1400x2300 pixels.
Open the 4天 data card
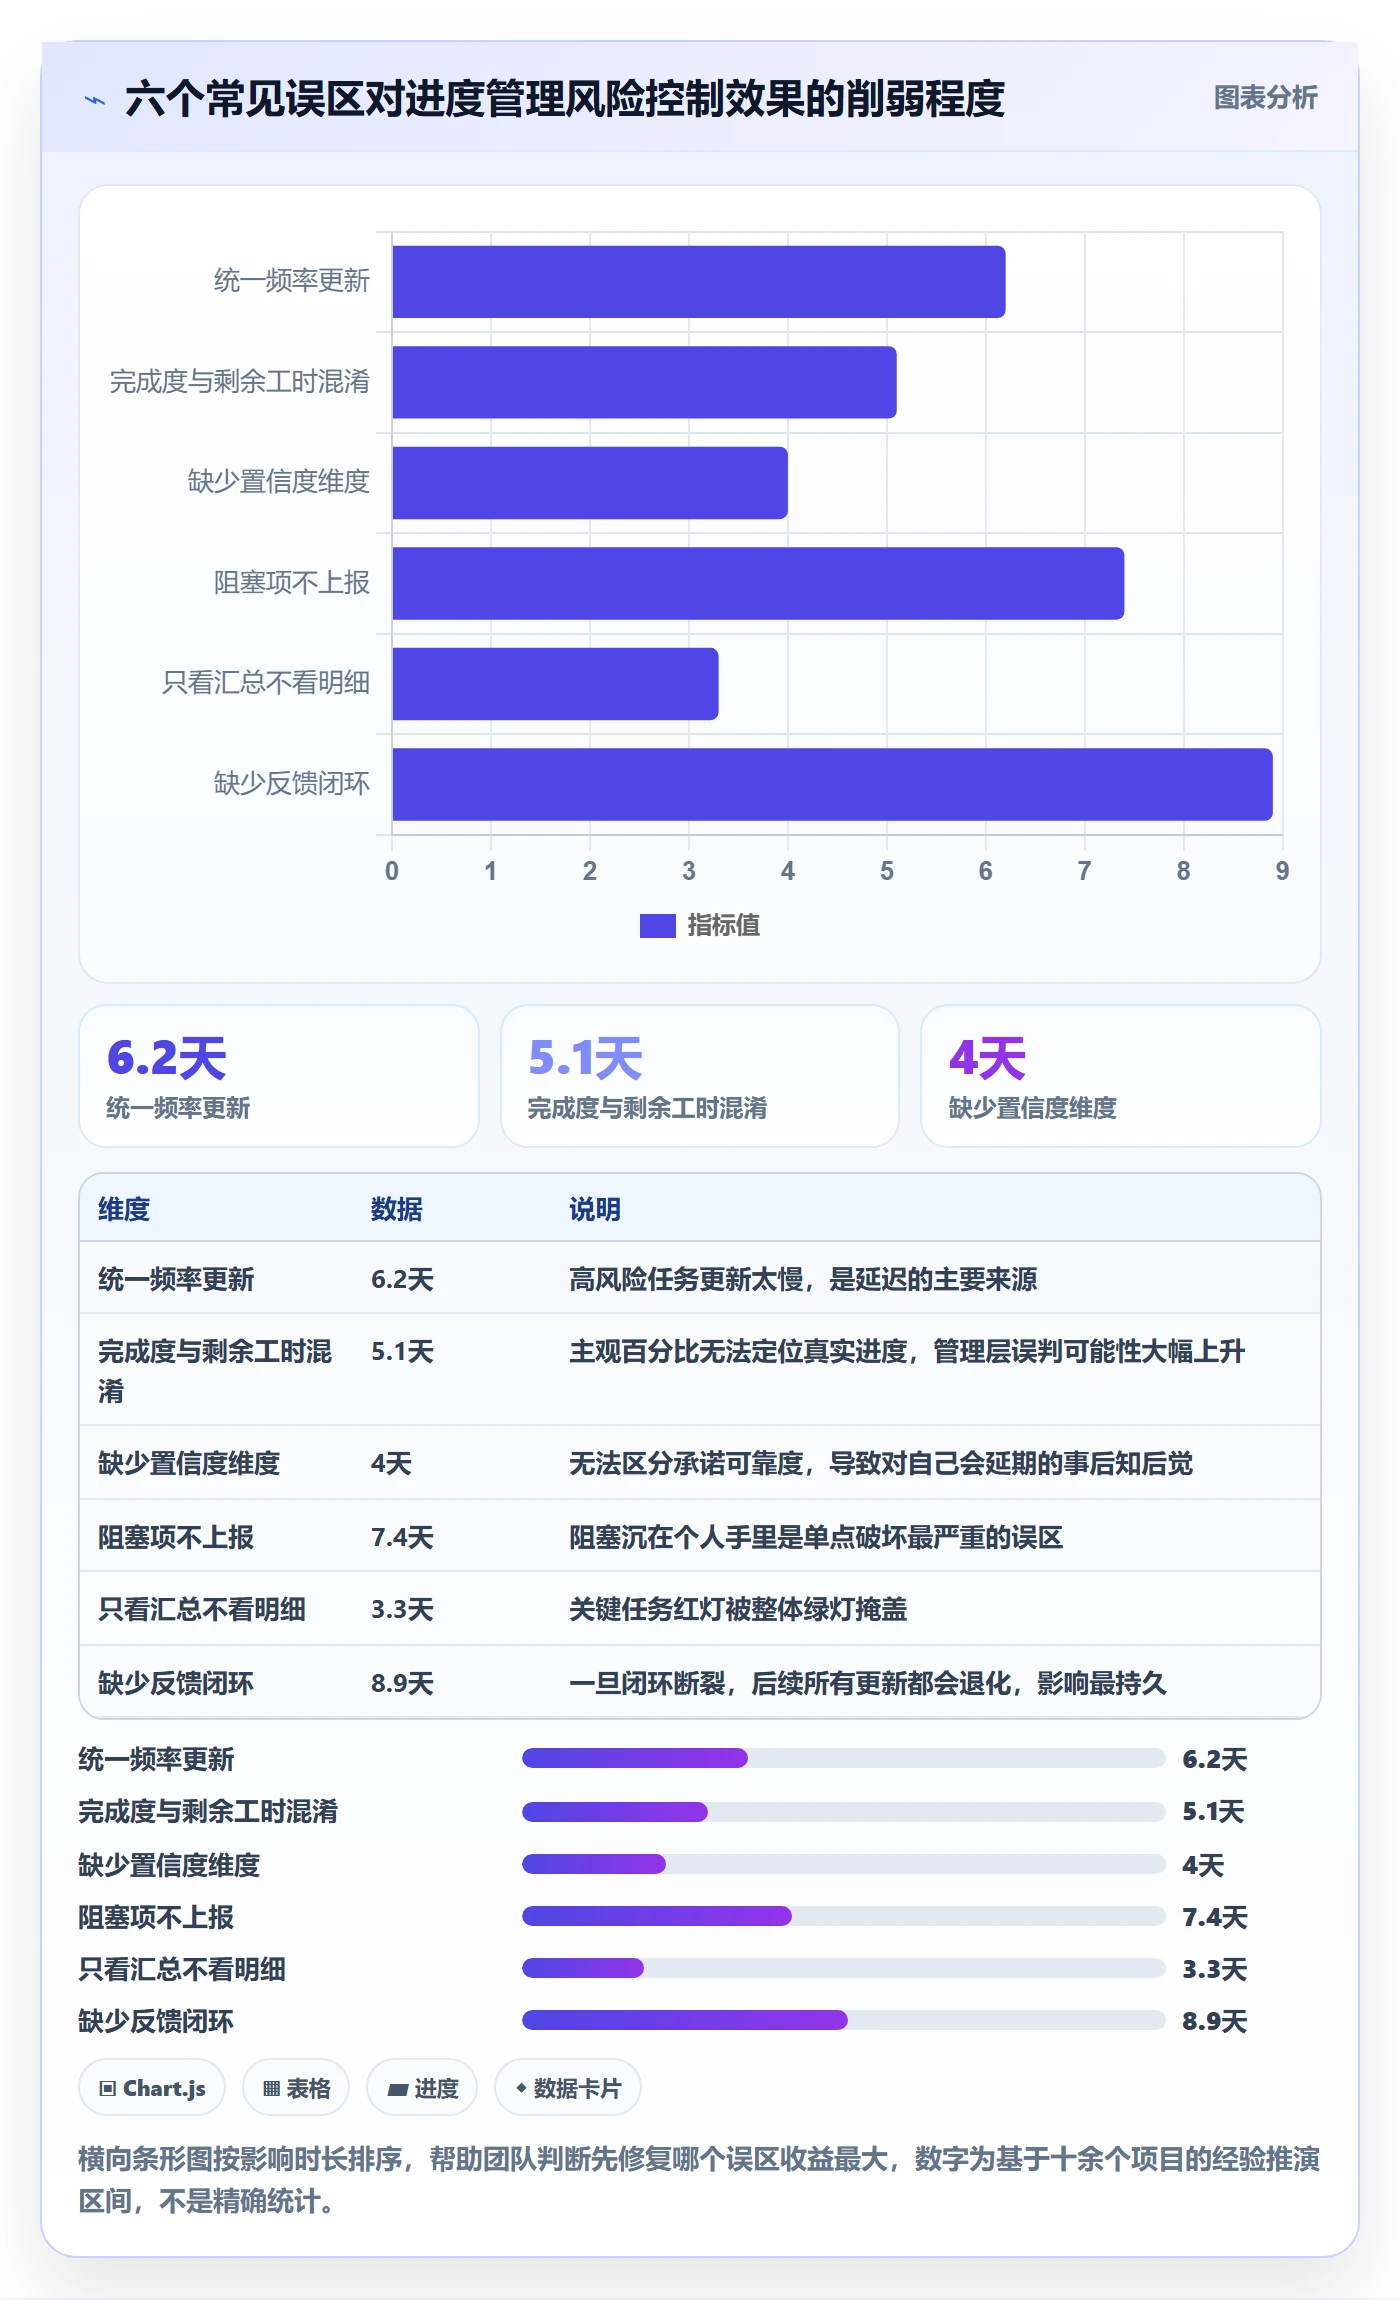[1120, 1076]
